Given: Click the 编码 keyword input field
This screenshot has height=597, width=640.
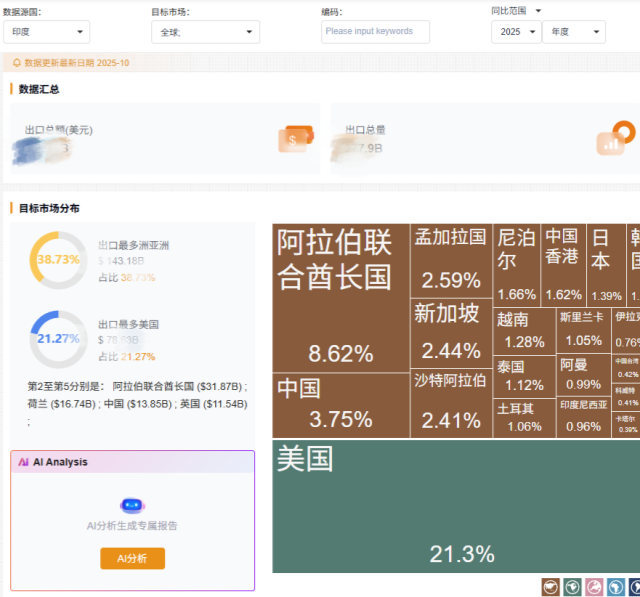Looking at the screenshot, I should tap(375, 32).
